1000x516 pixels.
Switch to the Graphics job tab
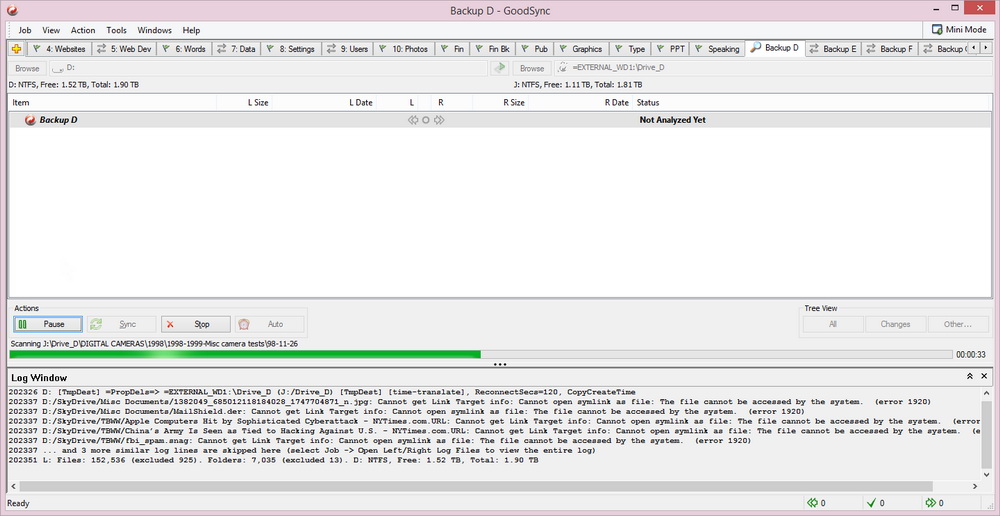[580, 49]
